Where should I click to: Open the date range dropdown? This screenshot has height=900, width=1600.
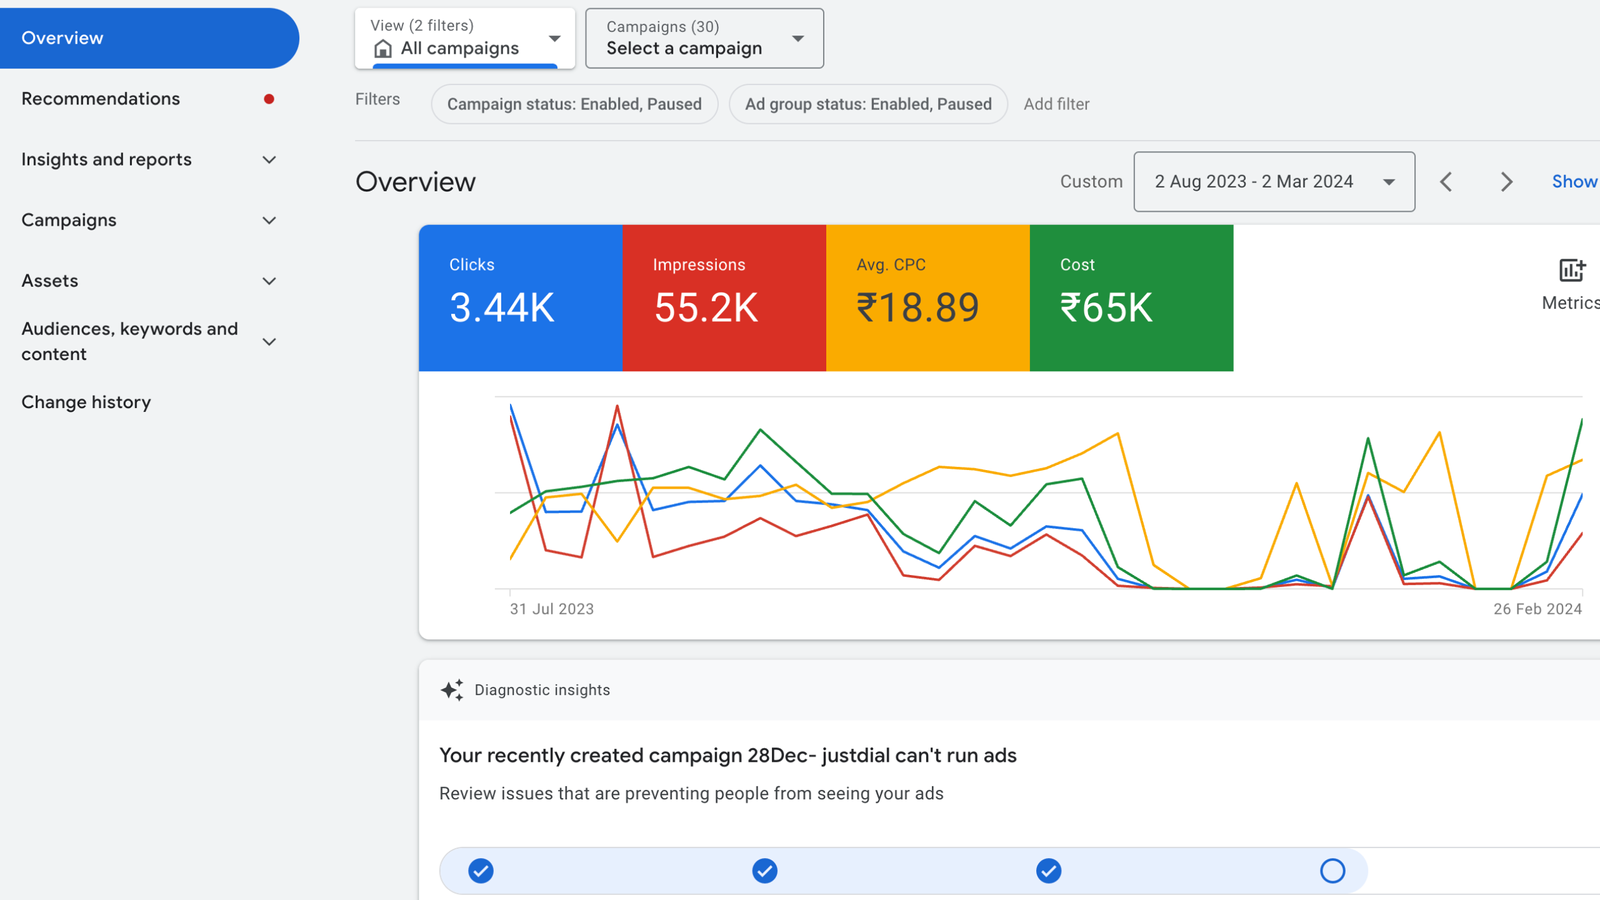pos(1273,182)
